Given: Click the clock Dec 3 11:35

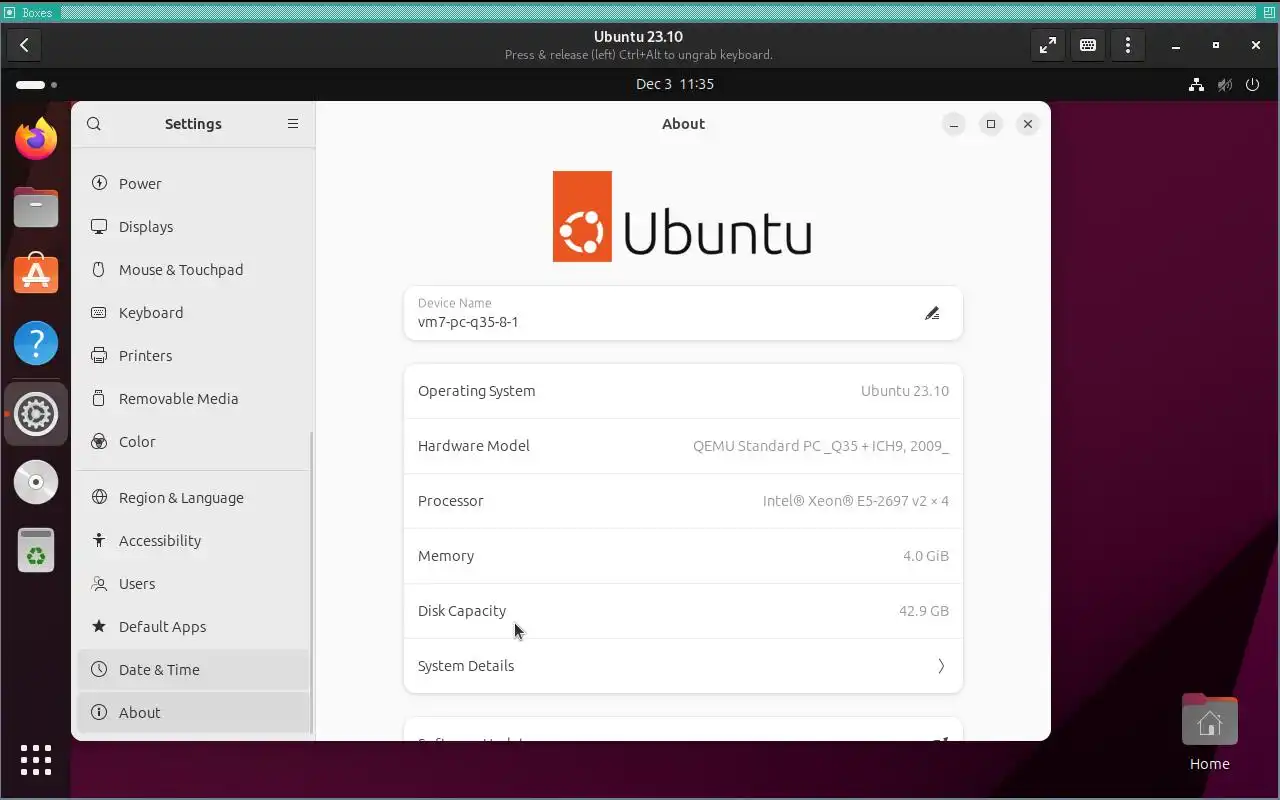Looking at the screenshot, I should click(675, 85).
